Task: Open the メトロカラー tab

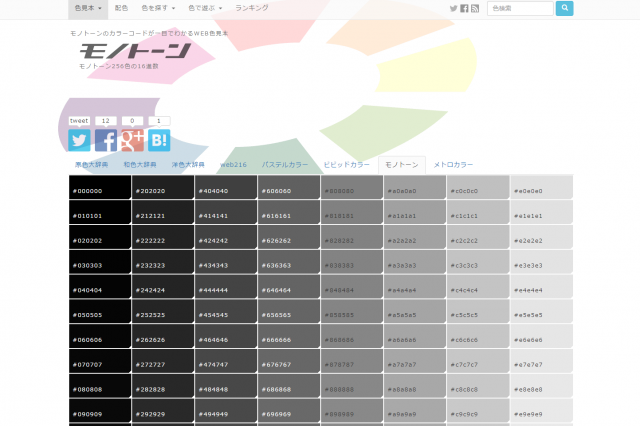Action: (x=453, y=164)
